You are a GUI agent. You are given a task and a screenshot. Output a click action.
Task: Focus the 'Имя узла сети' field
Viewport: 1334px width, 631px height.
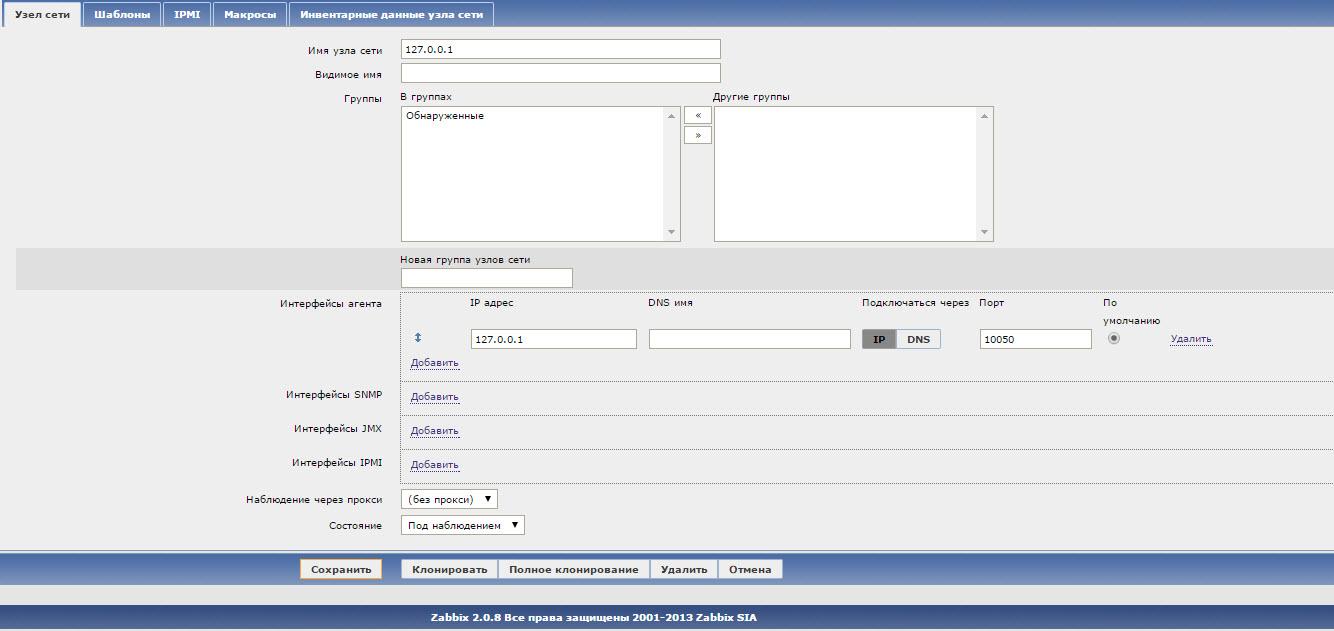point(561,49)
